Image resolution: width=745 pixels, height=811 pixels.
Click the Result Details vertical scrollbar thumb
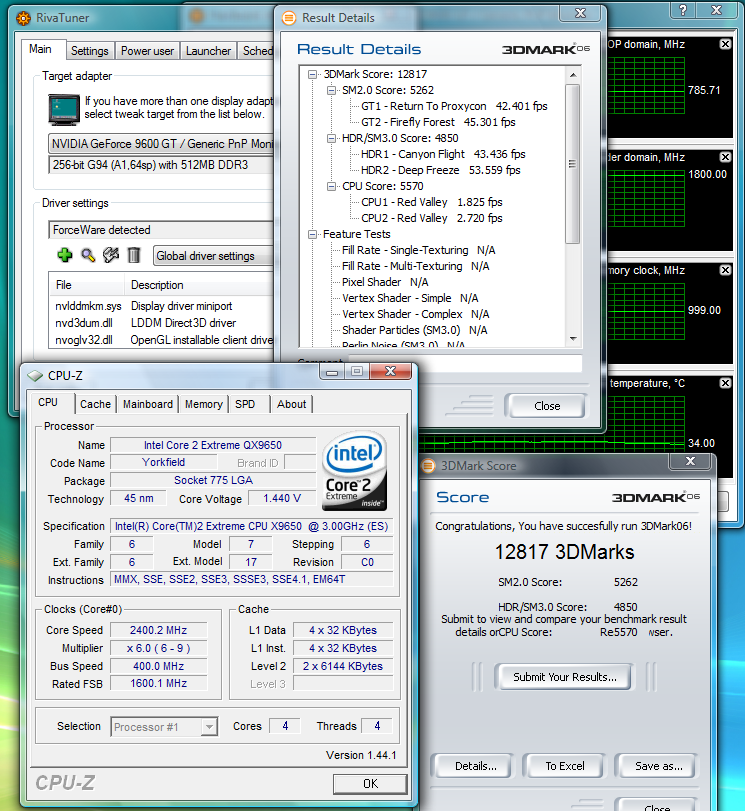click(572, 163)
